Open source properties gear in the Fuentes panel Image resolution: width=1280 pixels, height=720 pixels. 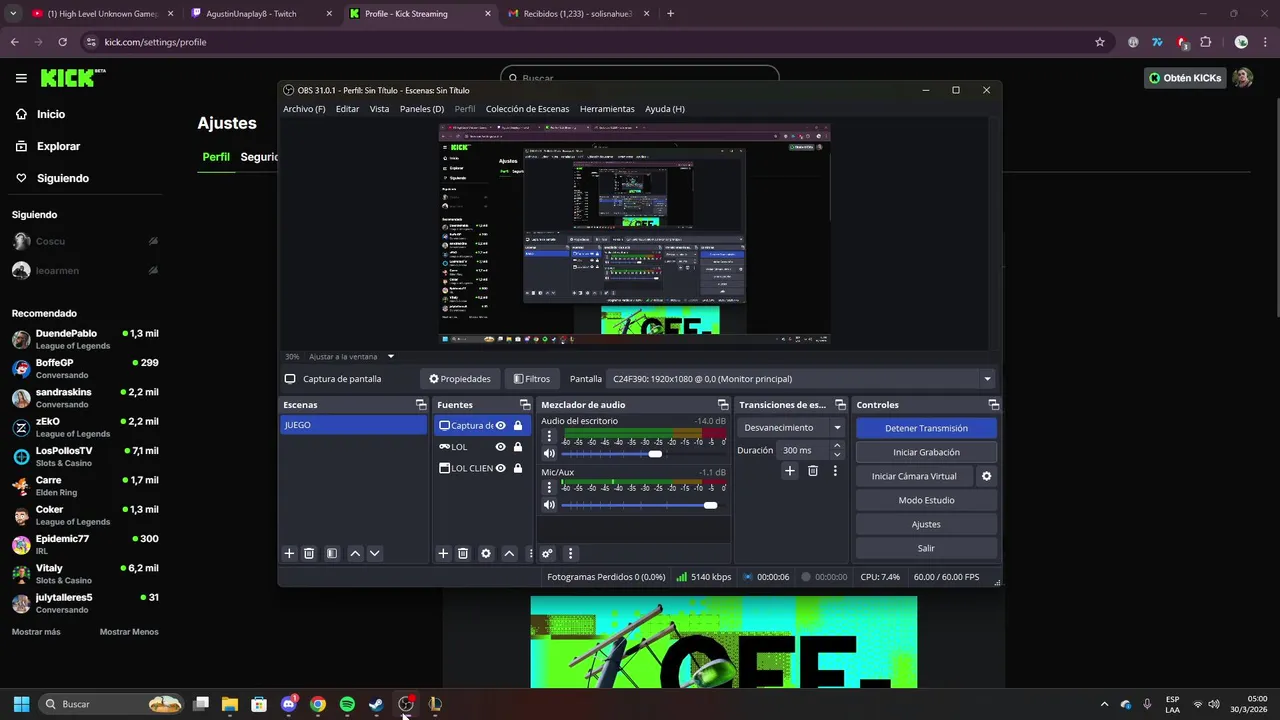486,553
